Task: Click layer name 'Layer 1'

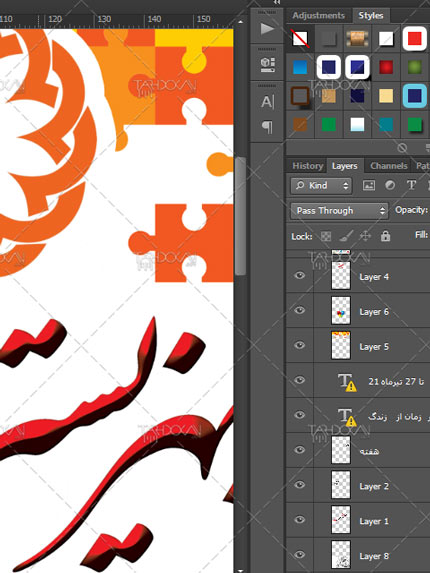Action: [x=374, y=521]
